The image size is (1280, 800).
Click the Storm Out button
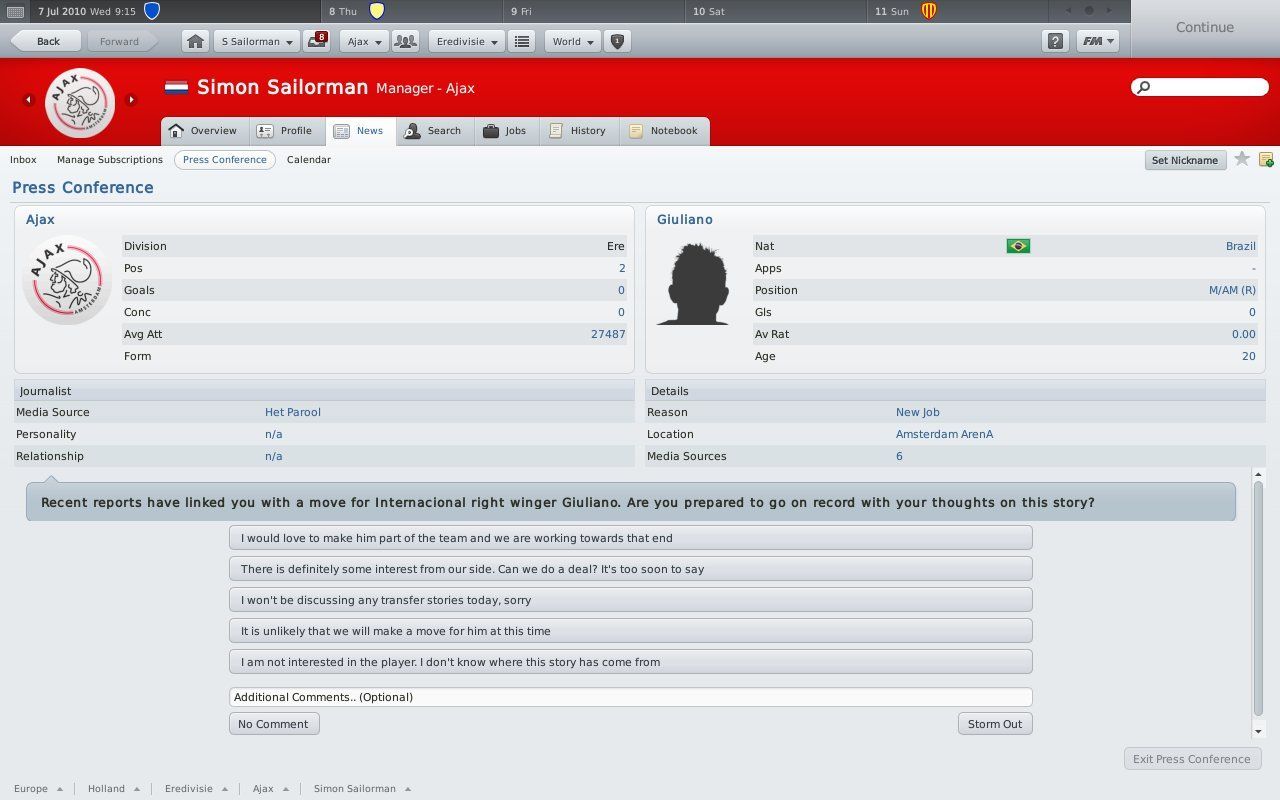994,724
